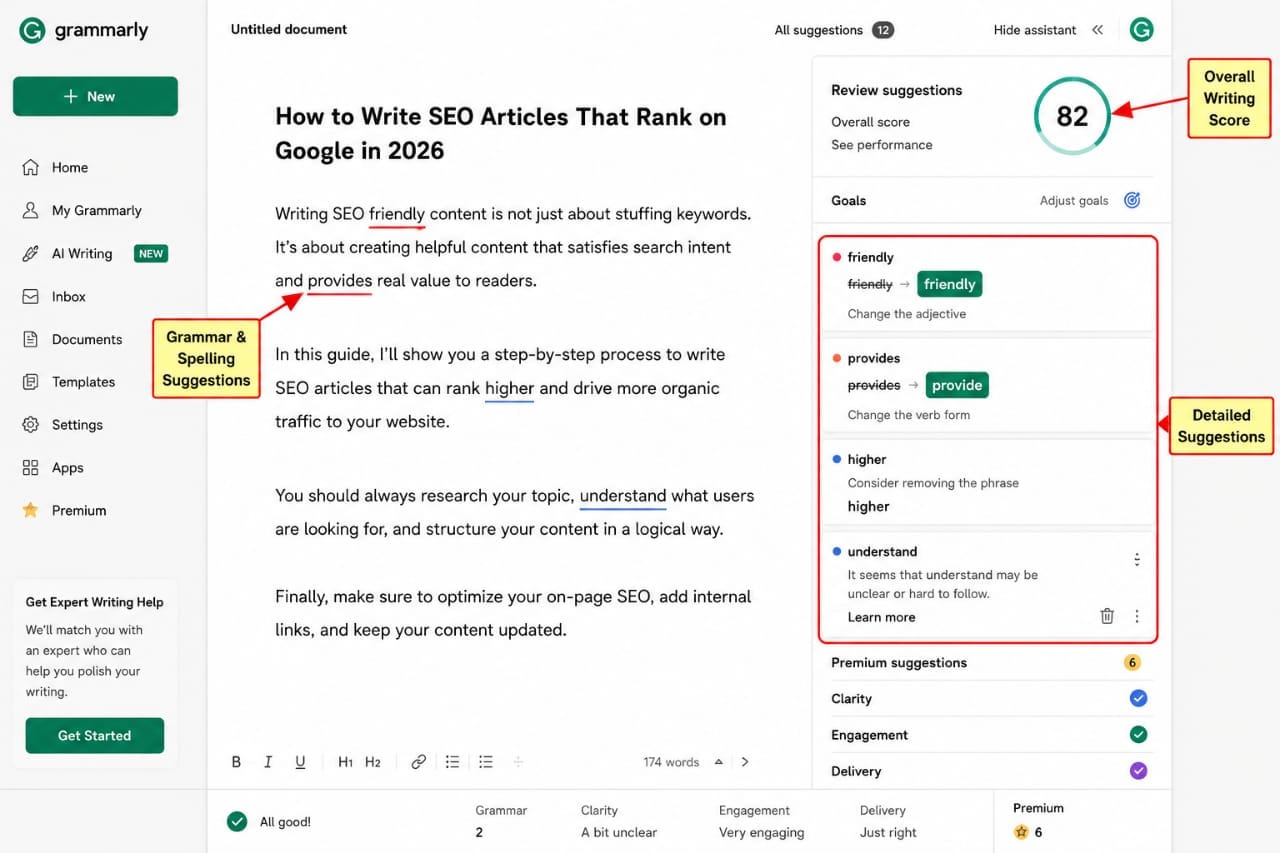
Task: Expand the word count arrow
Action: pos(718,762)
